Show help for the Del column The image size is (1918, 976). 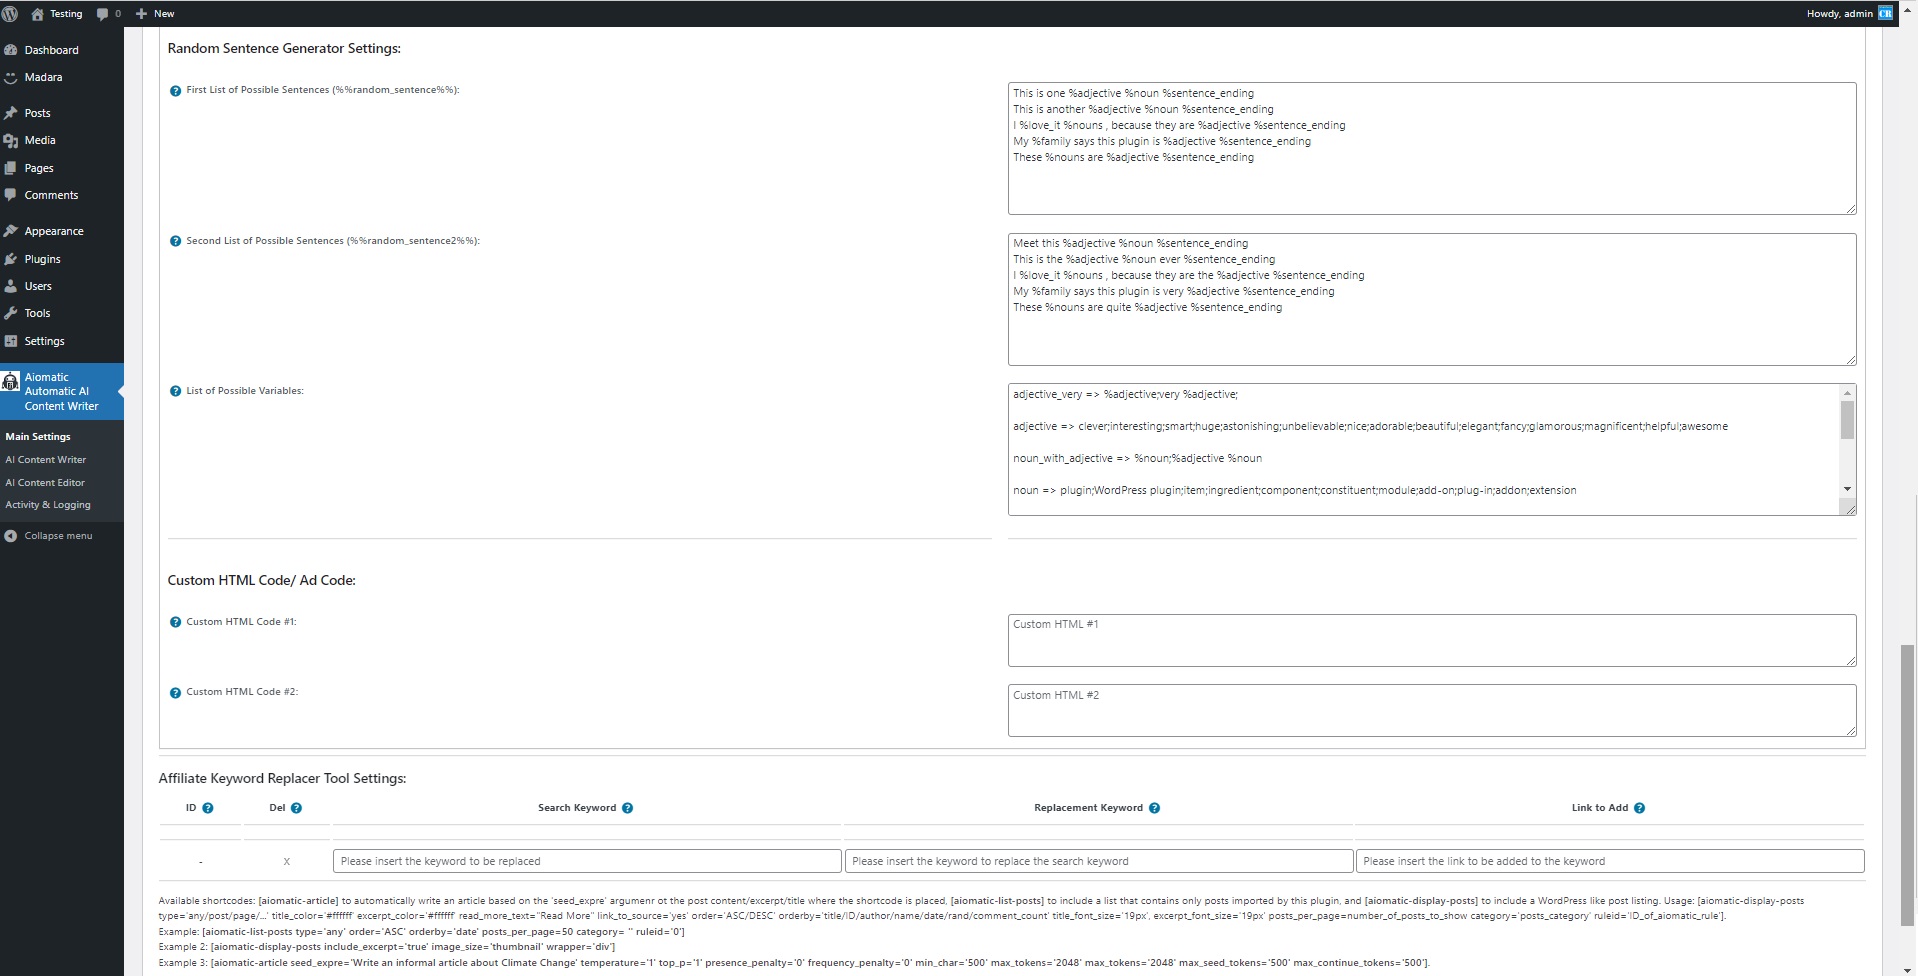coord(296,808)
